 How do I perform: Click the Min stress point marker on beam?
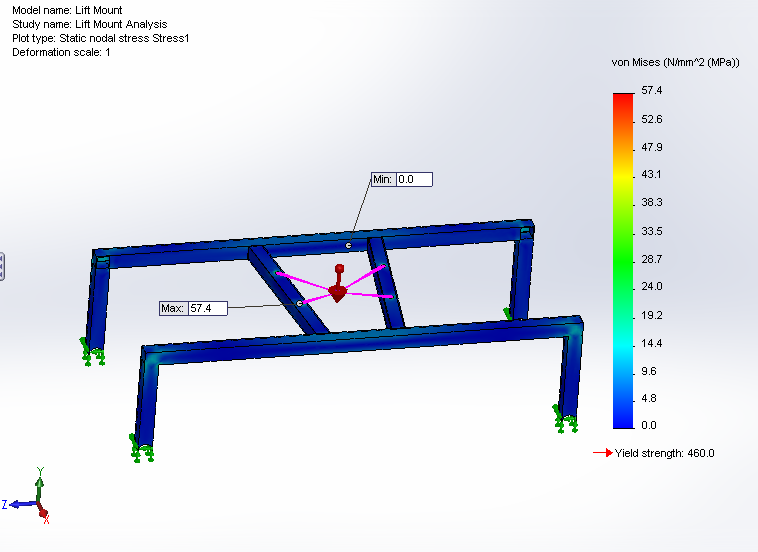(x=349, y=246)
